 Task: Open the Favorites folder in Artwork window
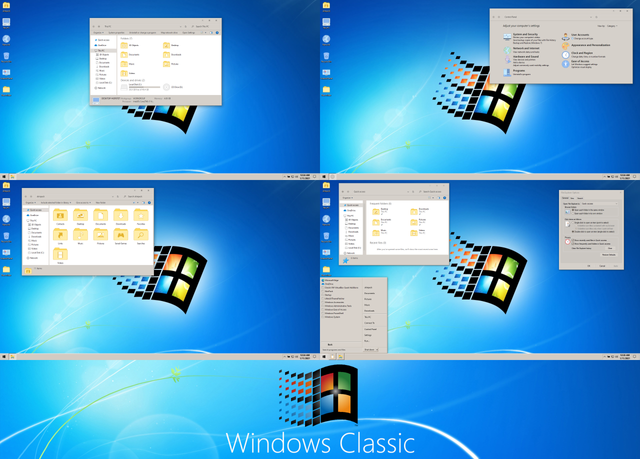[141, 217]
